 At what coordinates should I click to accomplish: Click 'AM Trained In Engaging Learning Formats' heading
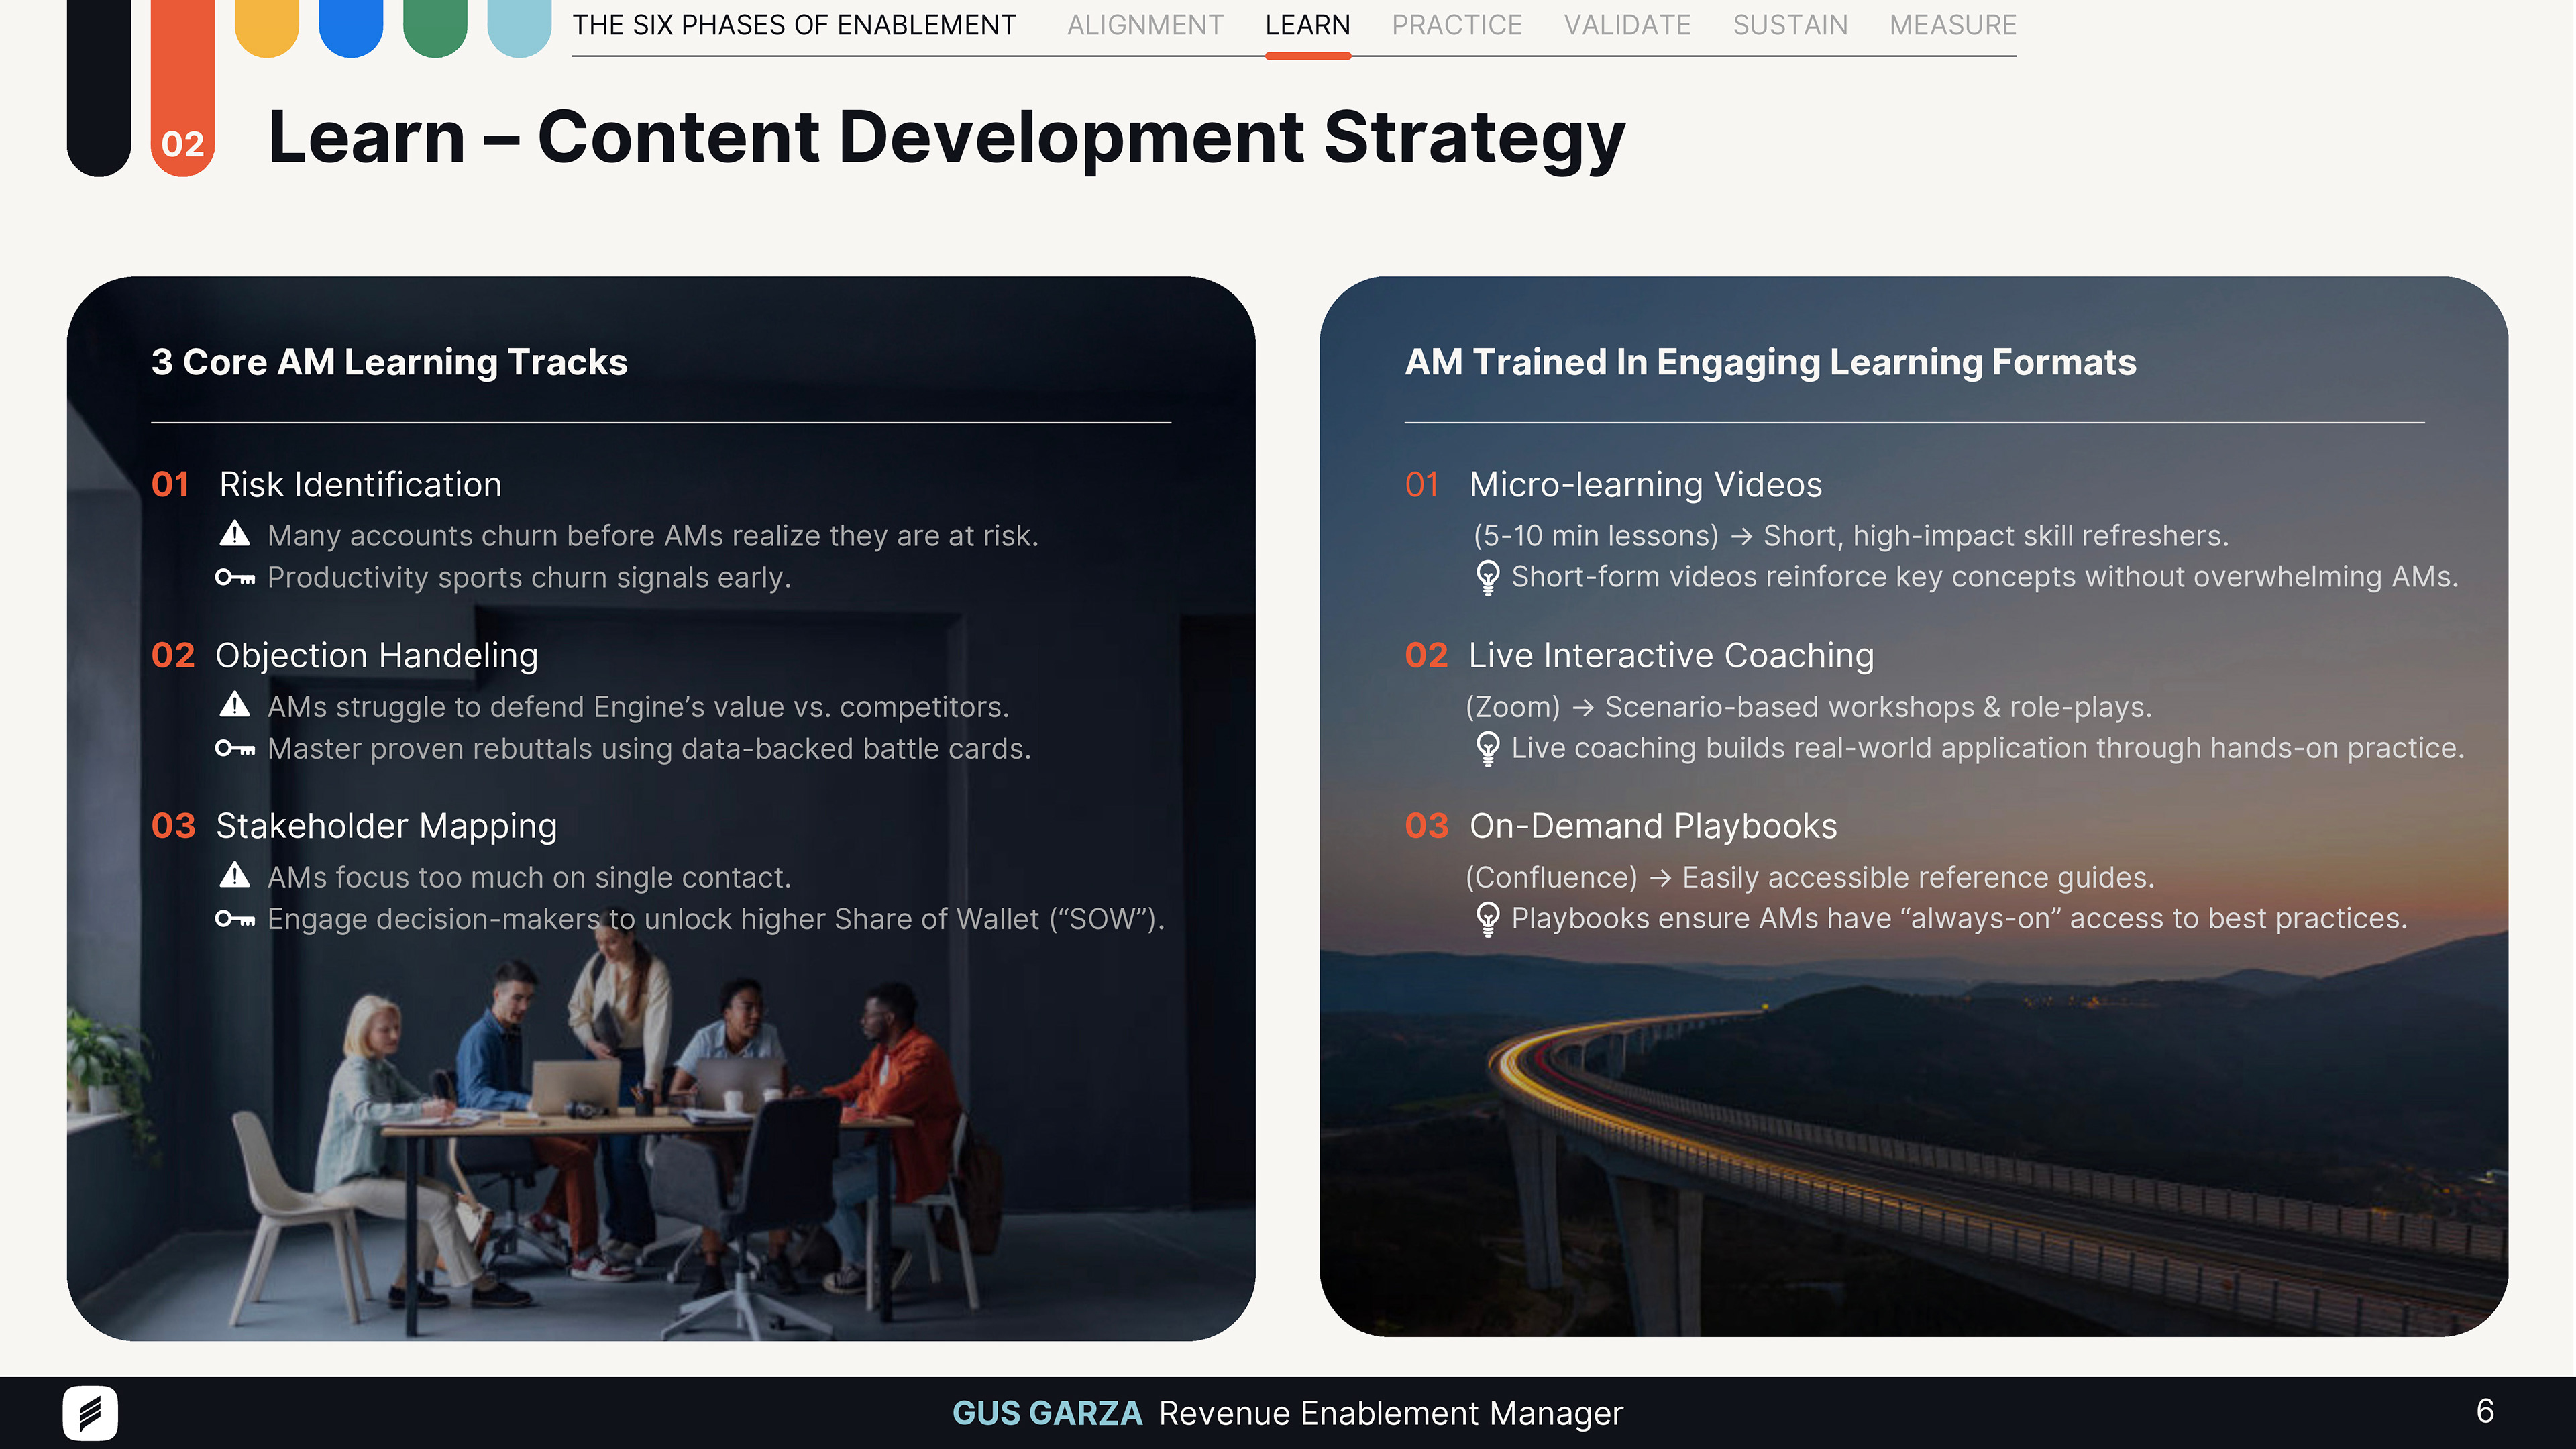[x=1770, y=362]
